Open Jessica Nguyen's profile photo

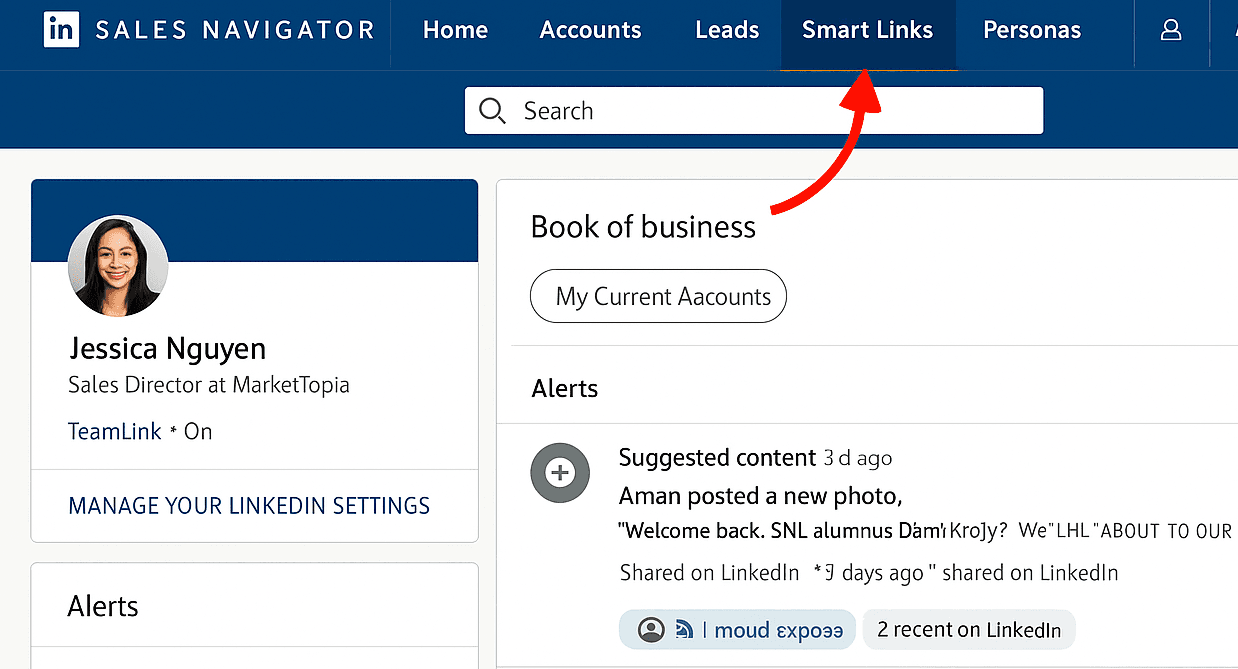tap(118, 265)
